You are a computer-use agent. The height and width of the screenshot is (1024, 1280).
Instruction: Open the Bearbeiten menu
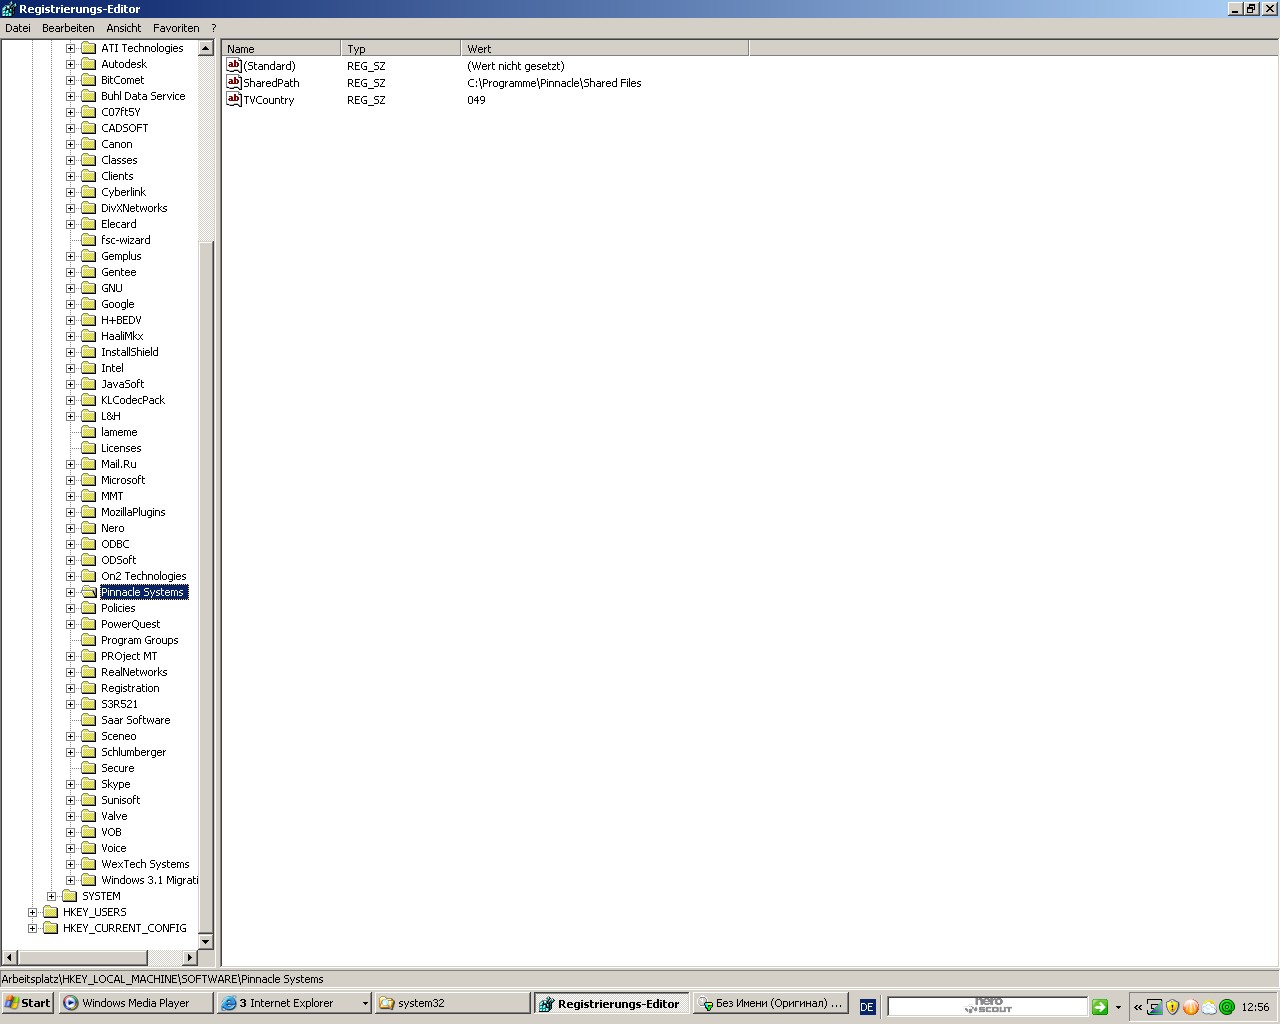pos(68,28)
